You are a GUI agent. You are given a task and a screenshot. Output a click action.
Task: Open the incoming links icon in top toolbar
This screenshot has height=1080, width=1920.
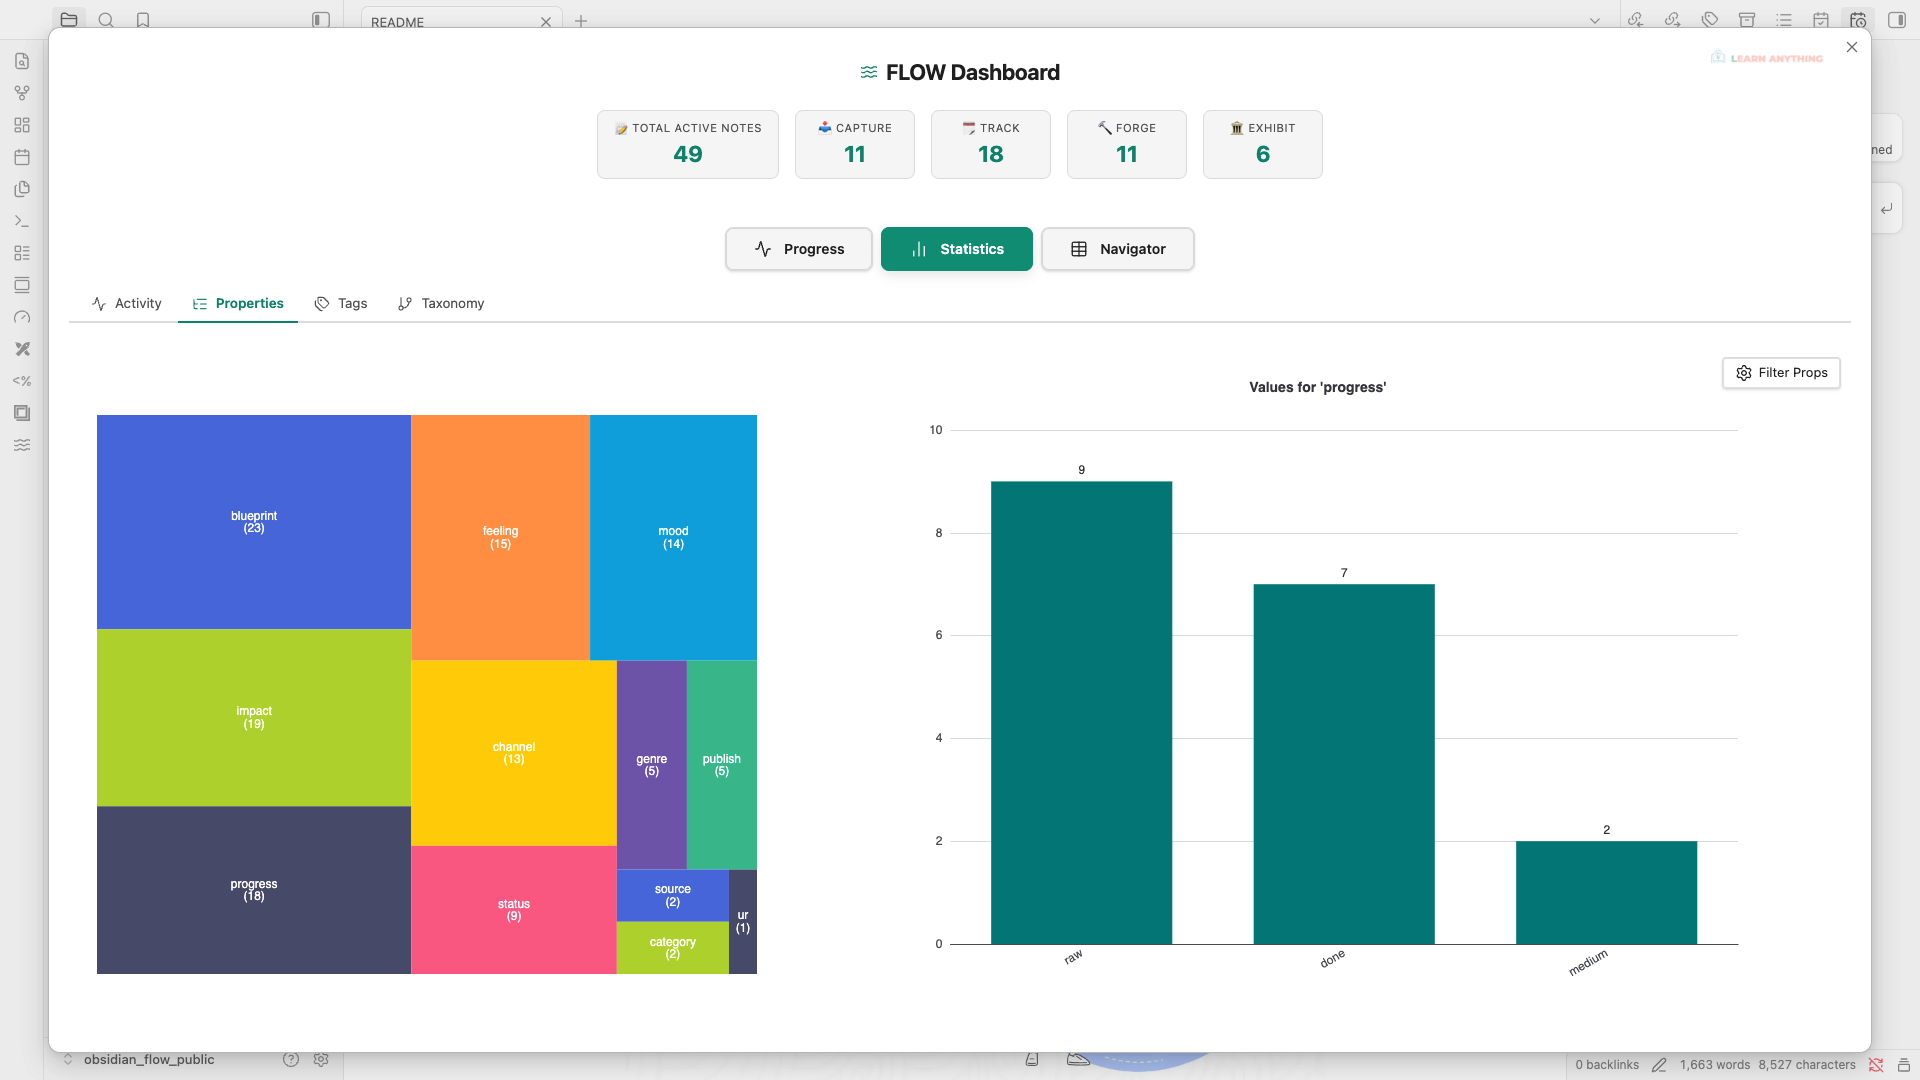[1636, 19]
